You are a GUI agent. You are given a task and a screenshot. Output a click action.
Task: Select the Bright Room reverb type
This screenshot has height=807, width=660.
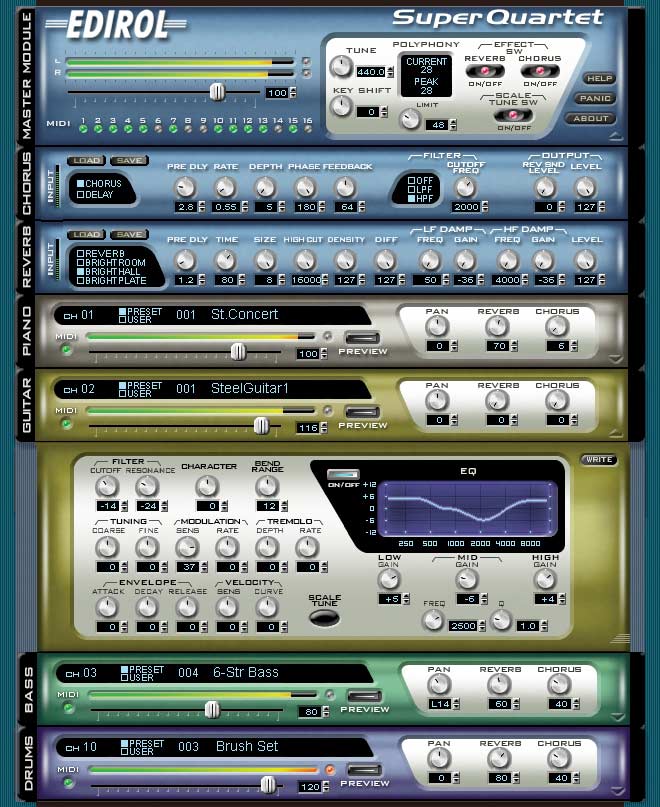[x=80, y=262]
